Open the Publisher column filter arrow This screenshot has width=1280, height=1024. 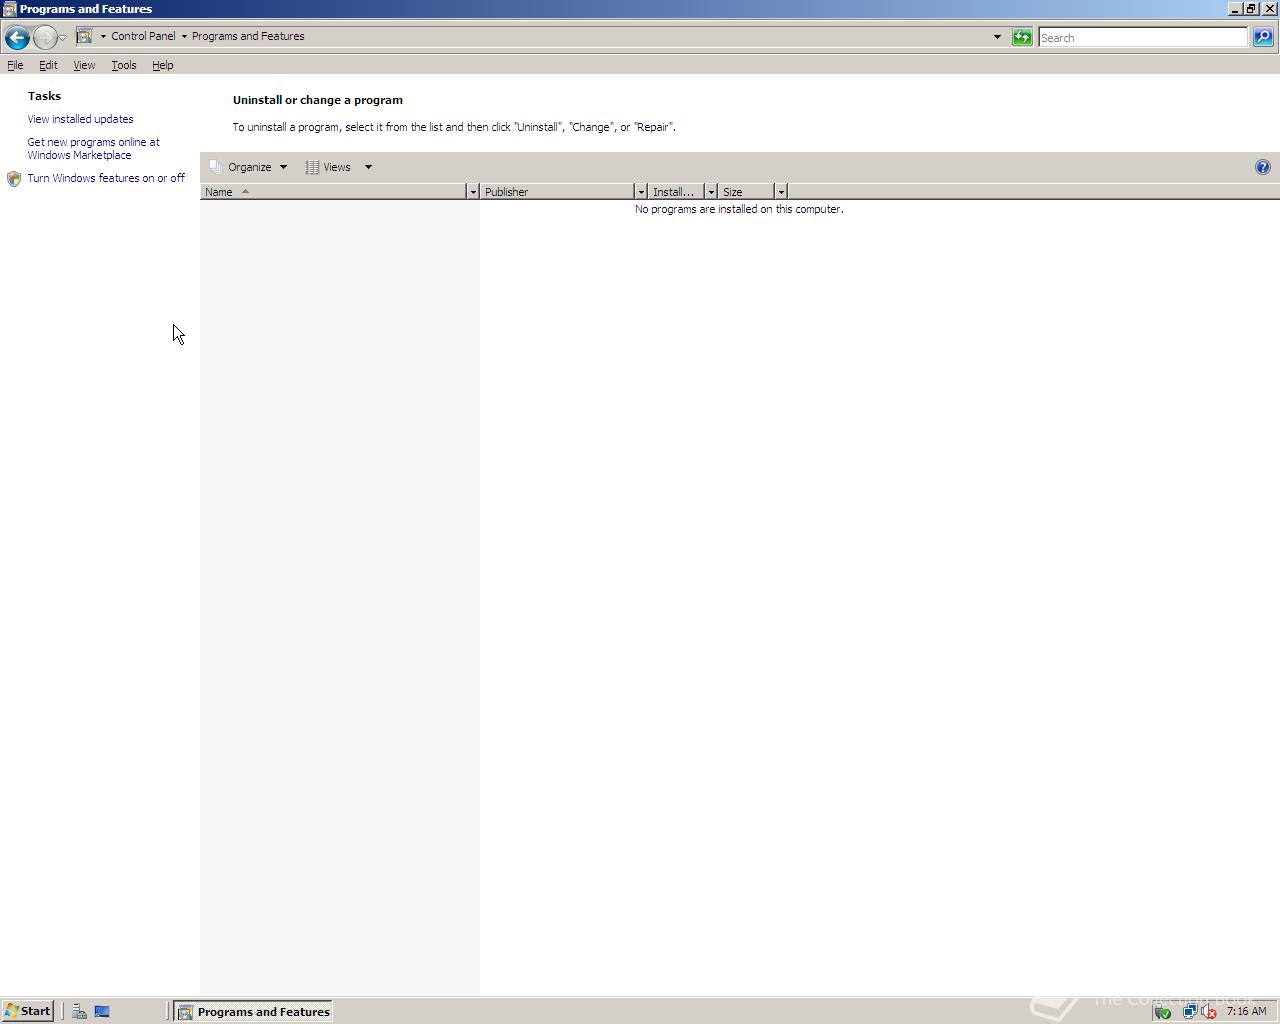coord(641,192)
